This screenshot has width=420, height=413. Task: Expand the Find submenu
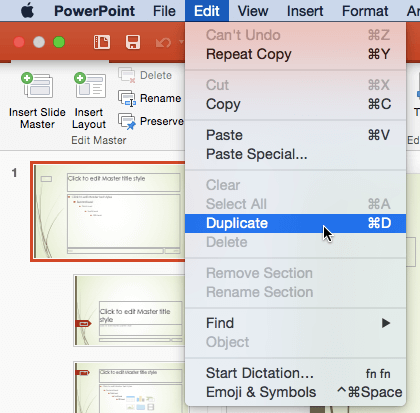295,323
